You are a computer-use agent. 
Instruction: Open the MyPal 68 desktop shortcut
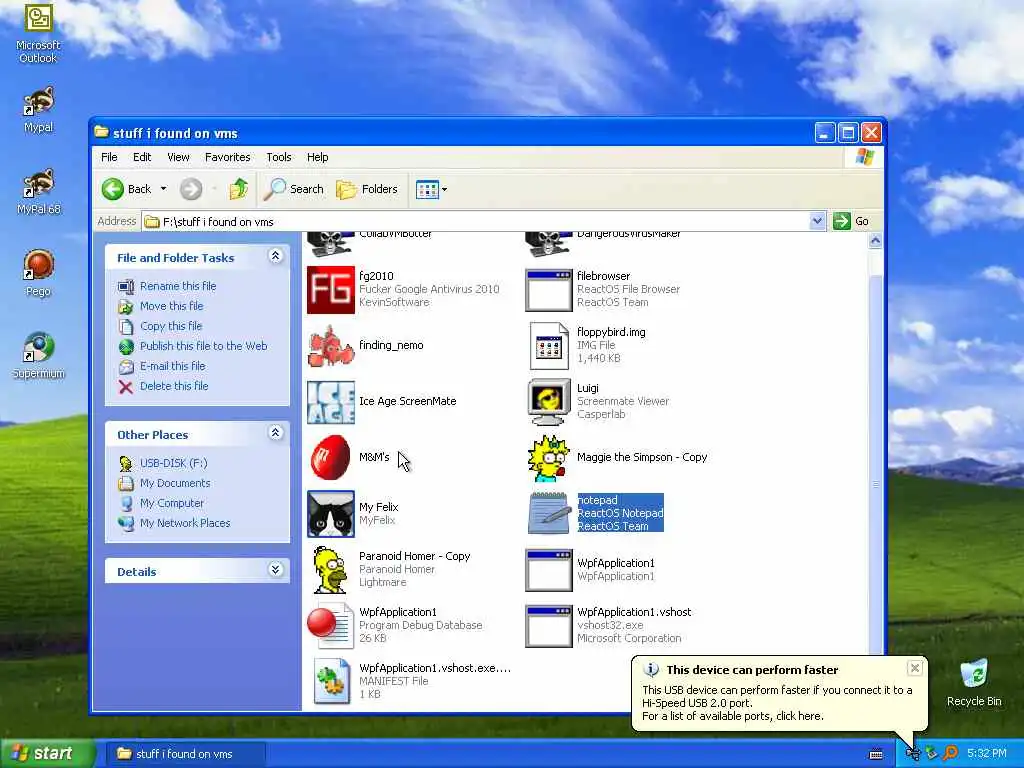click(38, 191)
